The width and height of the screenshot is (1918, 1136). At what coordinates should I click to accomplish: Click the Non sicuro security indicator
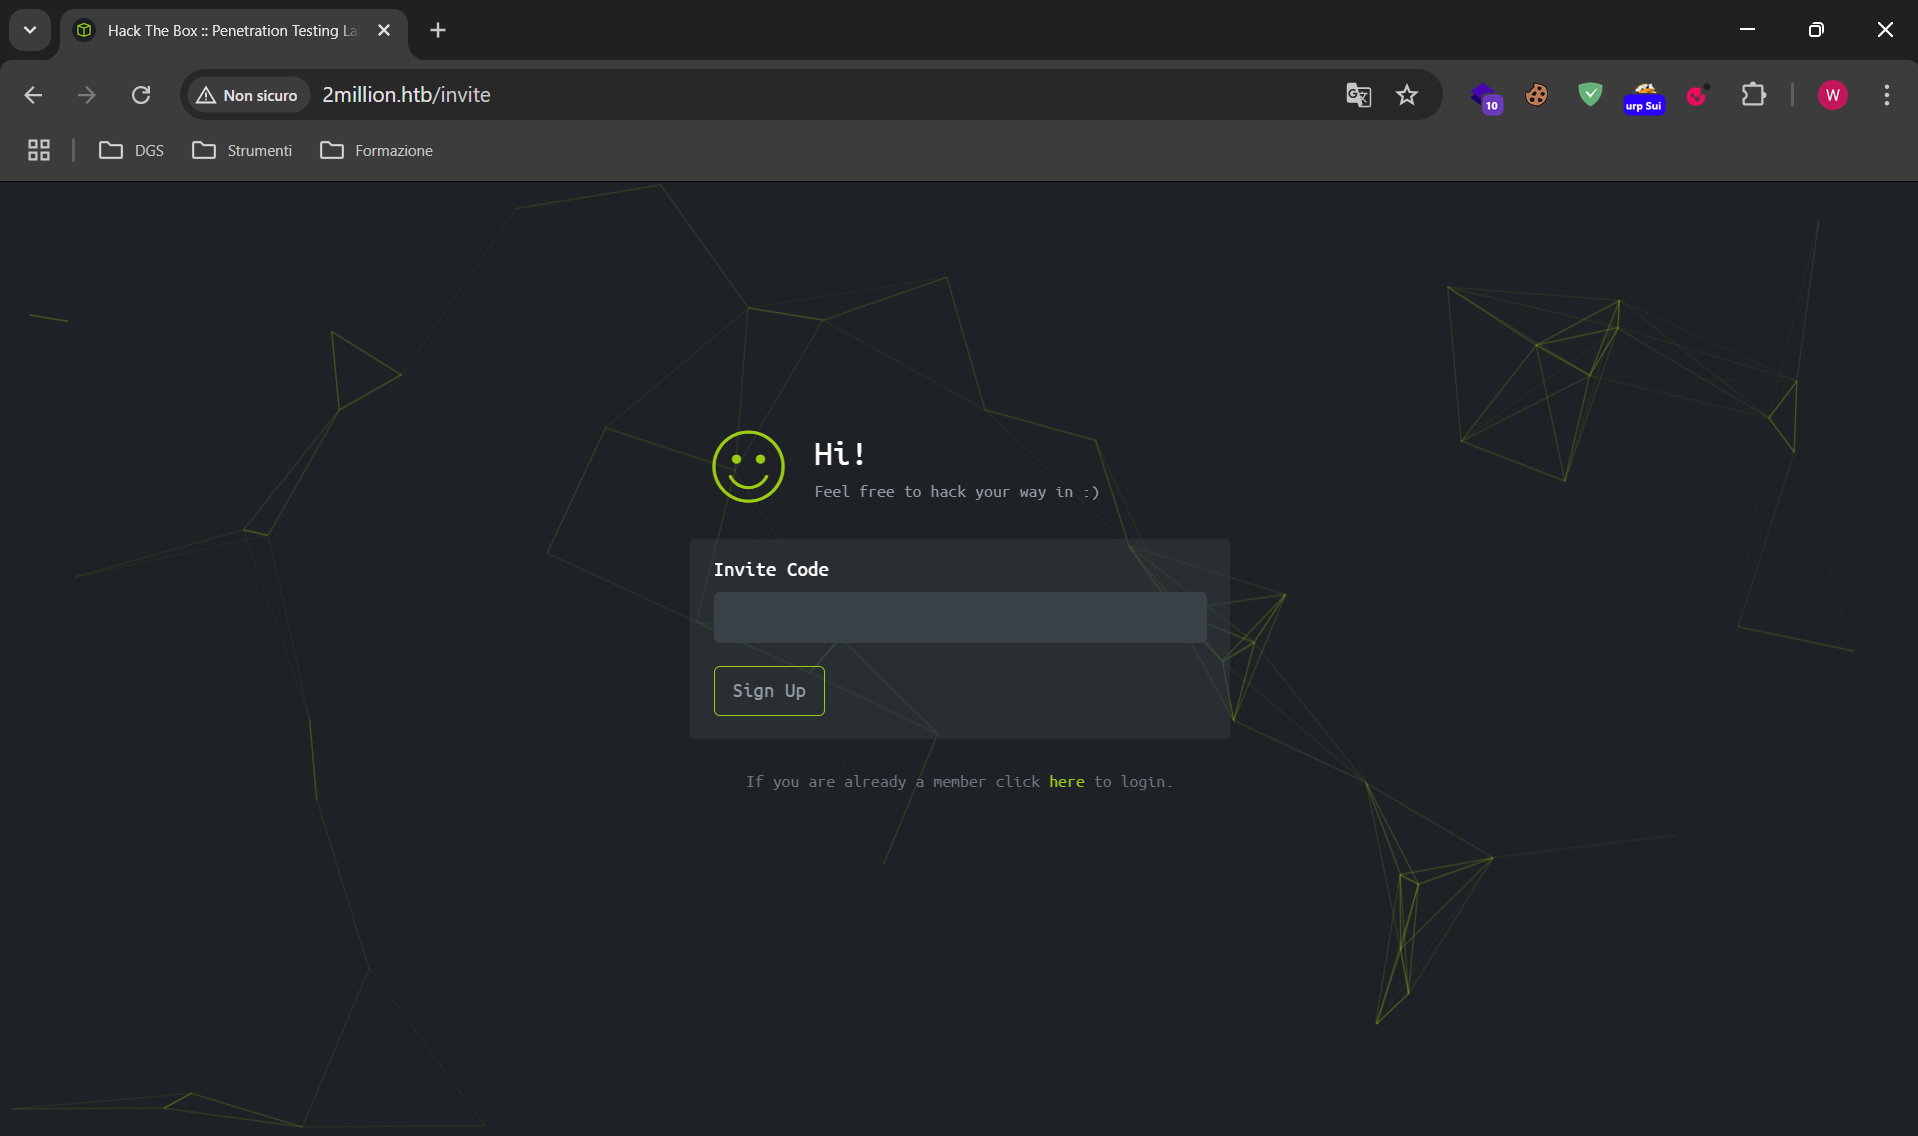point(247,95)
